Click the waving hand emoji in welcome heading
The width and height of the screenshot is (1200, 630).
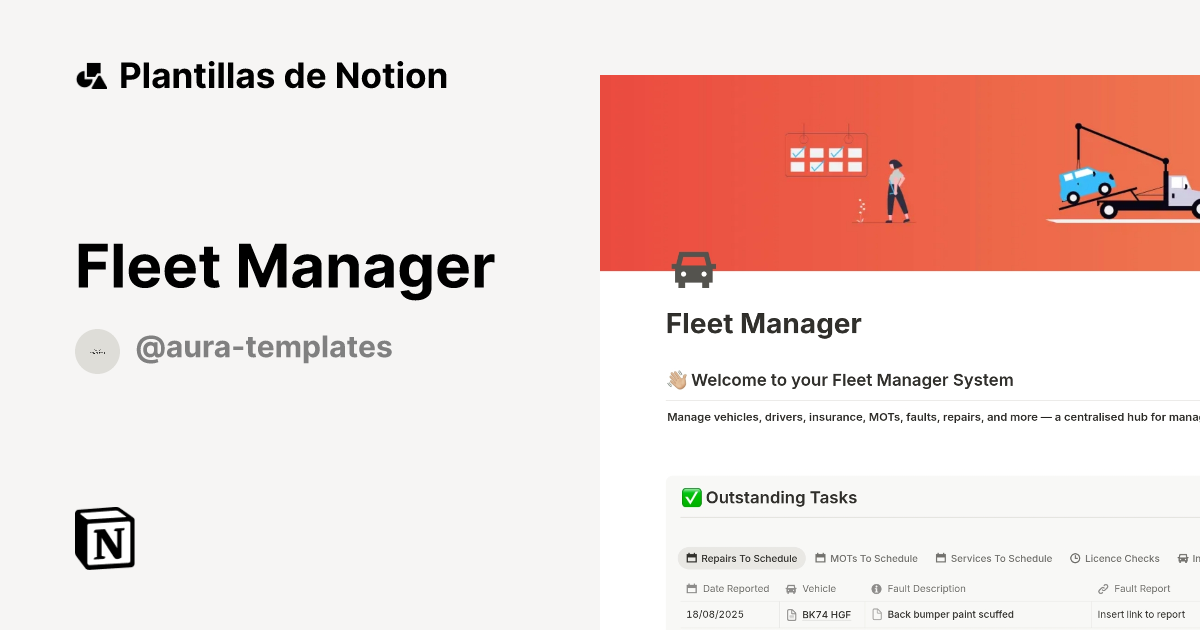point(676,380)
